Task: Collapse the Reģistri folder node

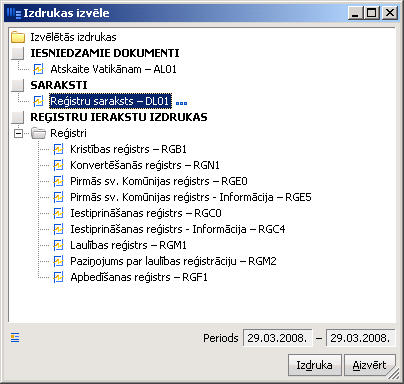Action: click(18, 134)
